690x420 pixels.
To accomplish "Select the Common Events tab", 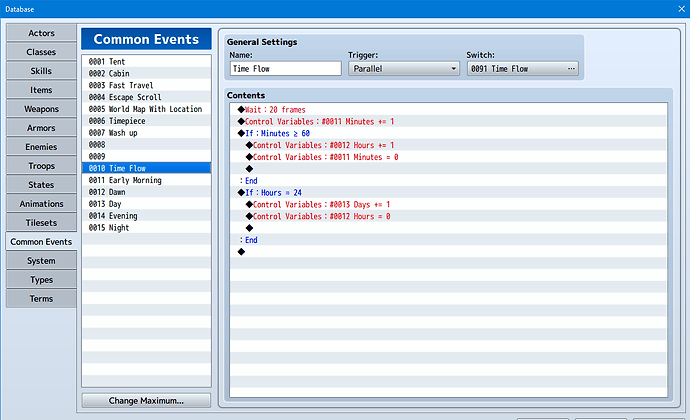I will [x=41, y=242].
